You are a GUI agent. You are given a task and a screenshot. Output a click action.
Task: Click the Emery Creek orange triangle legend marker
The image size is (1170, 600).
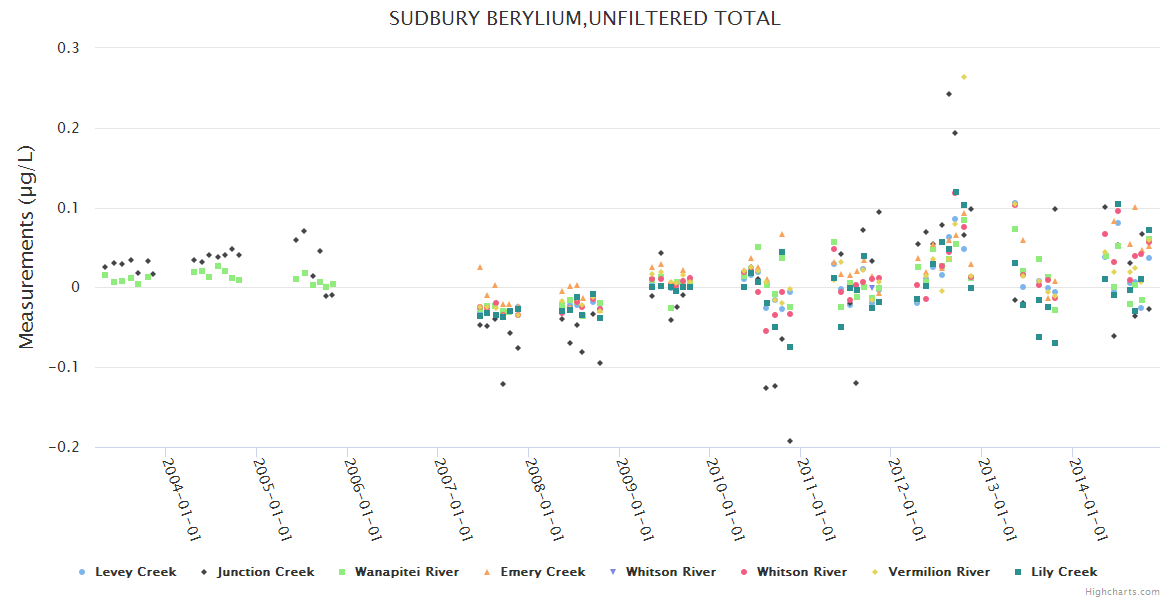(487, 572)
